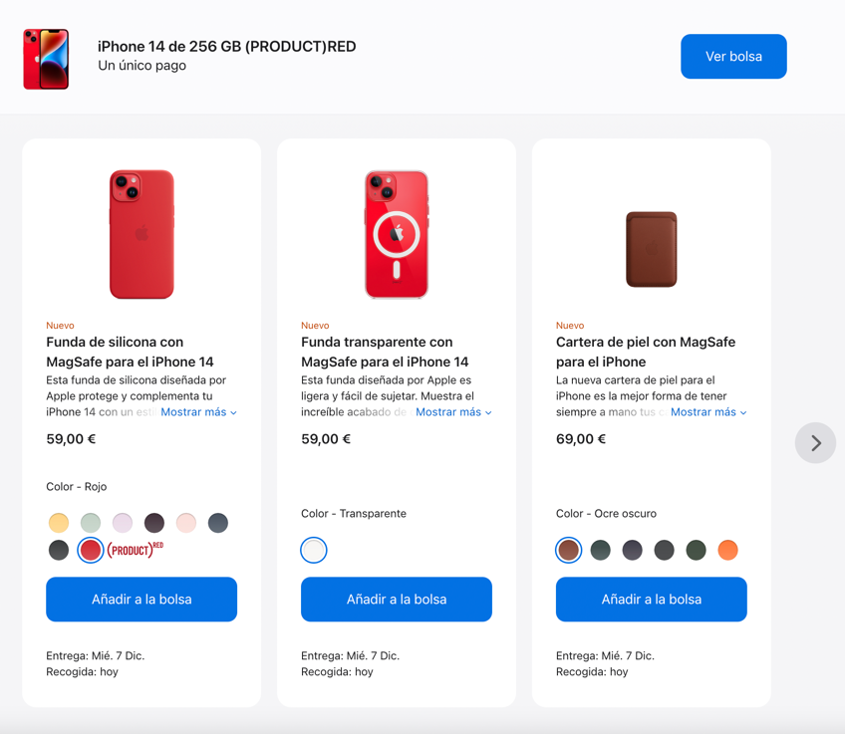The image size is (846, 734).
Task: Select the red (PRODUCT)RED case color
Action: point(91,549)
